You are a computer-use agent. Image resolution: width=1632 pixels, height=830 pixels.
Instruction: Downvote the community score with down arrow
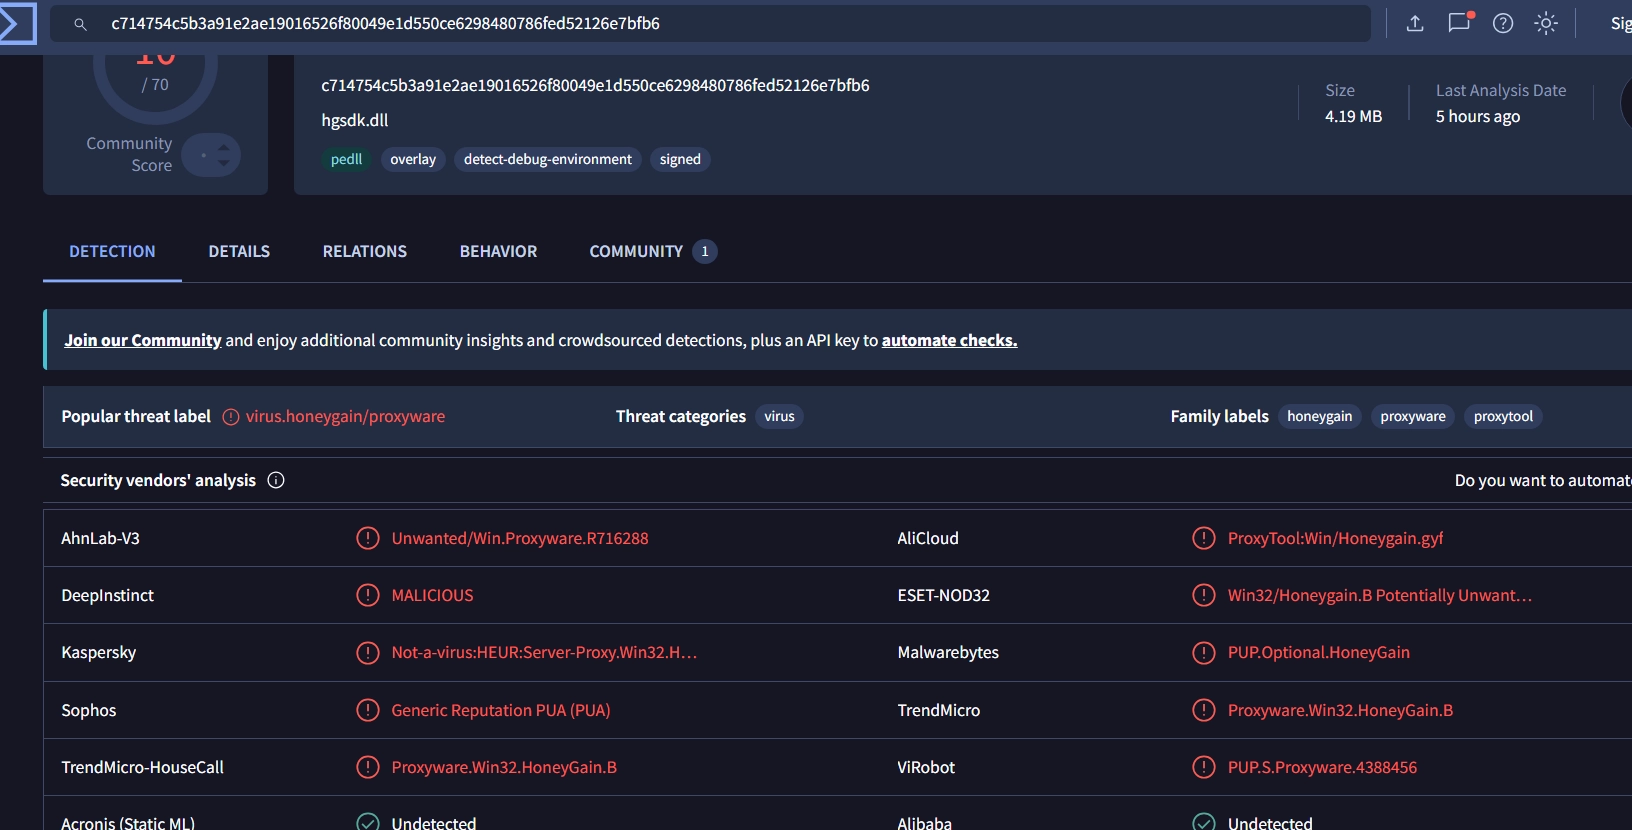point(223,162)
